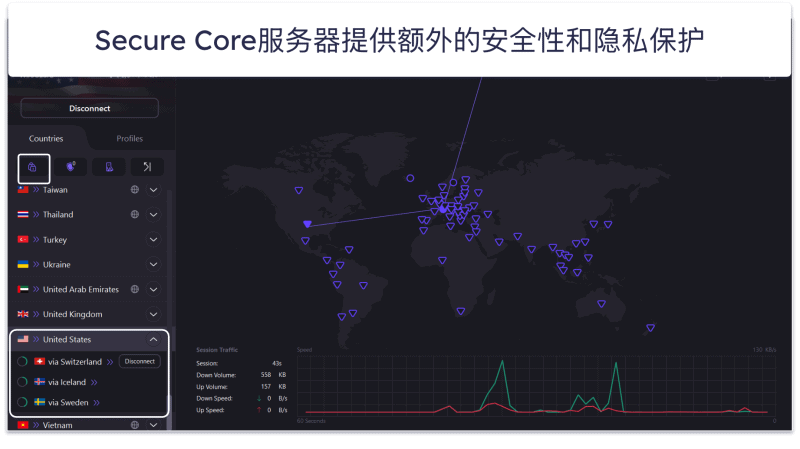Toggle the NetShield shield icon
The height and width of the screenshot is (449, 800).
(x=70, y=166)
